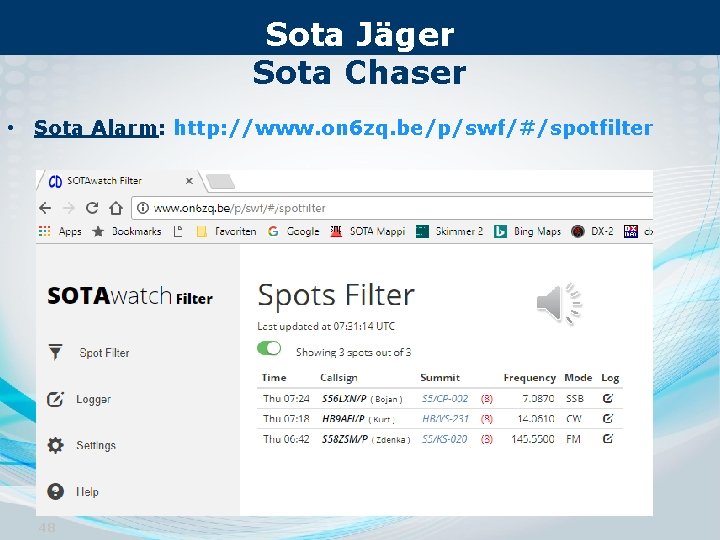Image resolution: width=720 pixels, height=540 pixels.
Task: Open the SOTA Mappi bookmark
Action: 368,231
